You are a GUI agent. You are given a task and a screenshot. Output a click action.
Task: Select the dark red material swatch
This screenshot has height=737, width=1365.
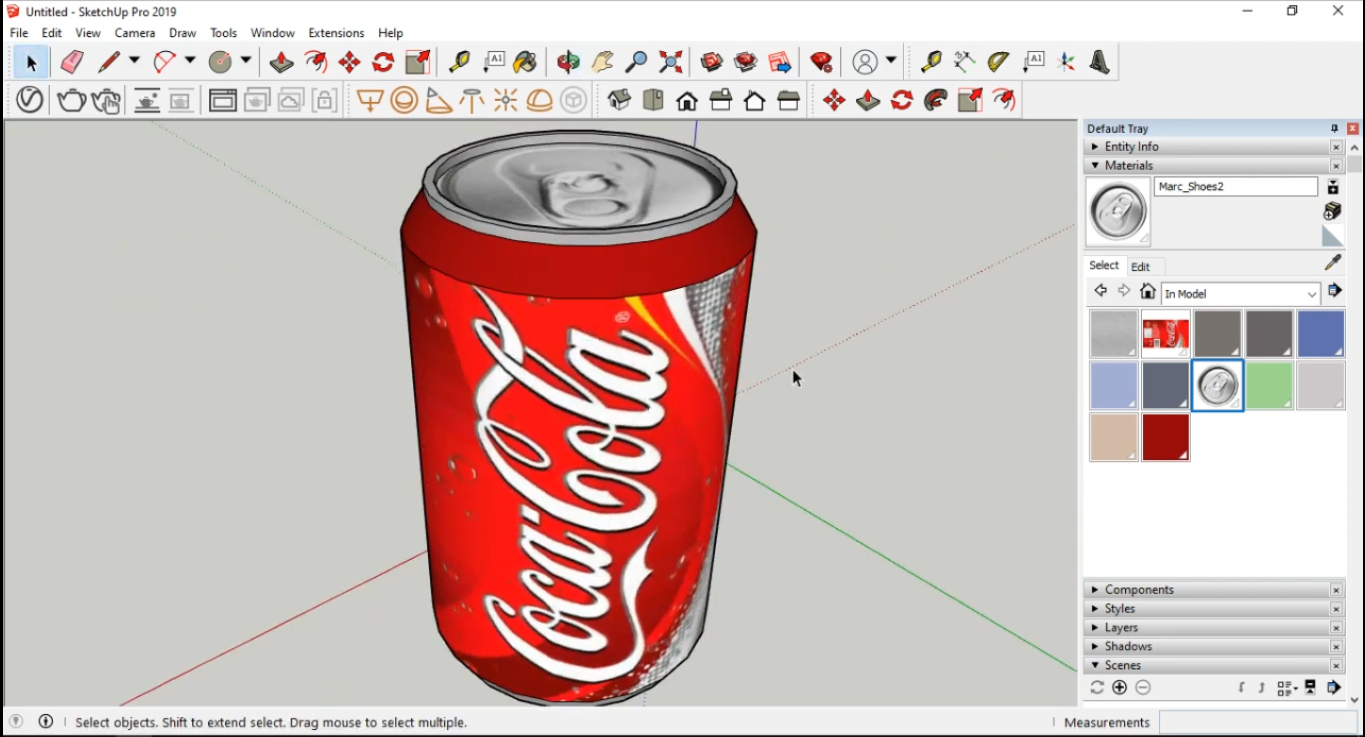1166,437
